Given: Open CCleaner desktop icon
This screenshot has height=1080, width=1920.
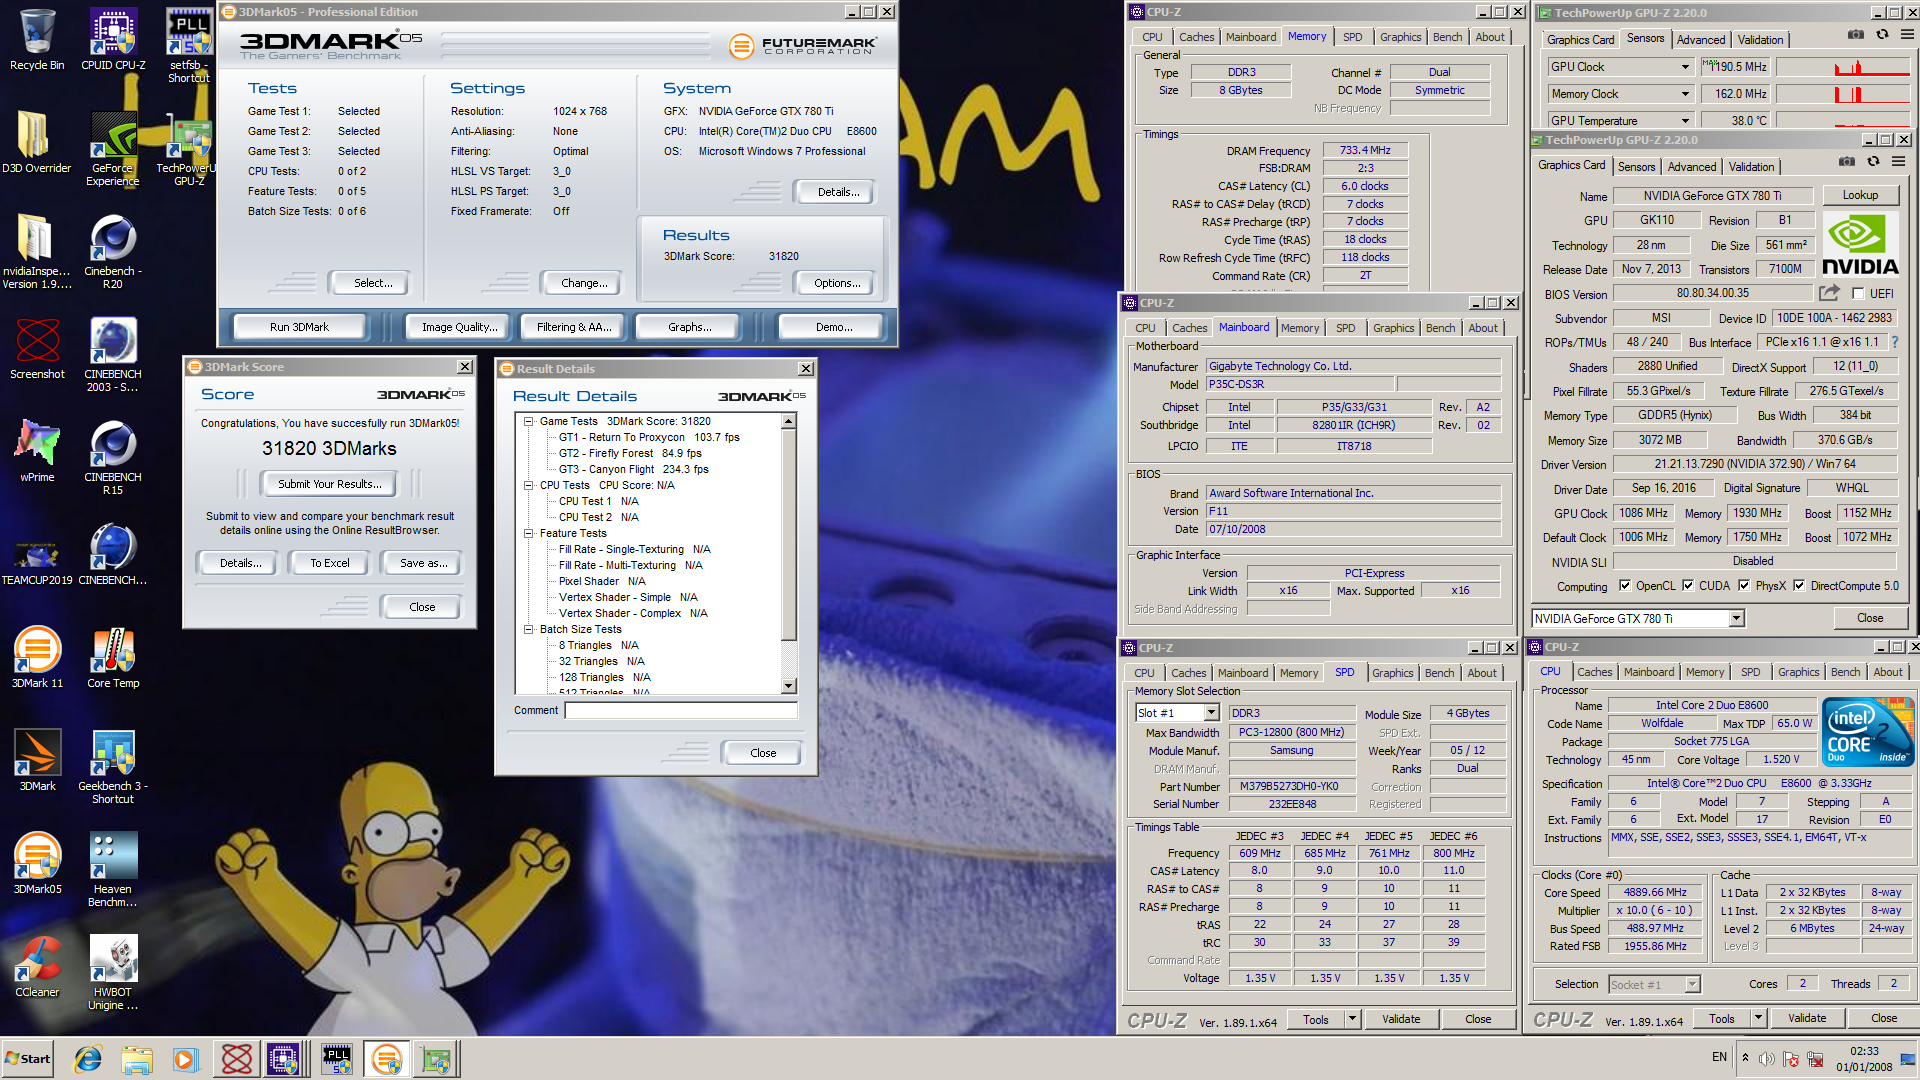Looking at the screenshot, I should pyautogui.click(x=37, y=967).
